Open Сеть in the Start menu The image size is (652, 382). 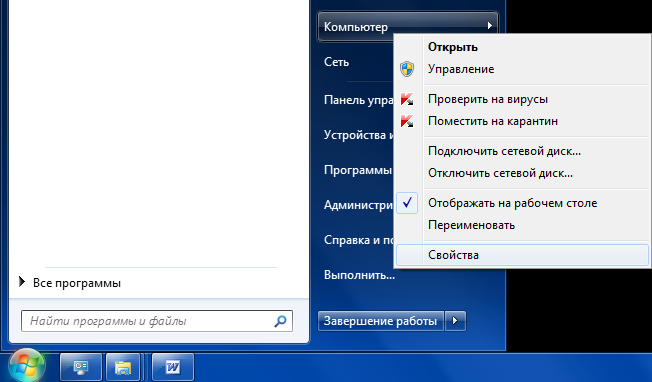(x=336, y=62)
